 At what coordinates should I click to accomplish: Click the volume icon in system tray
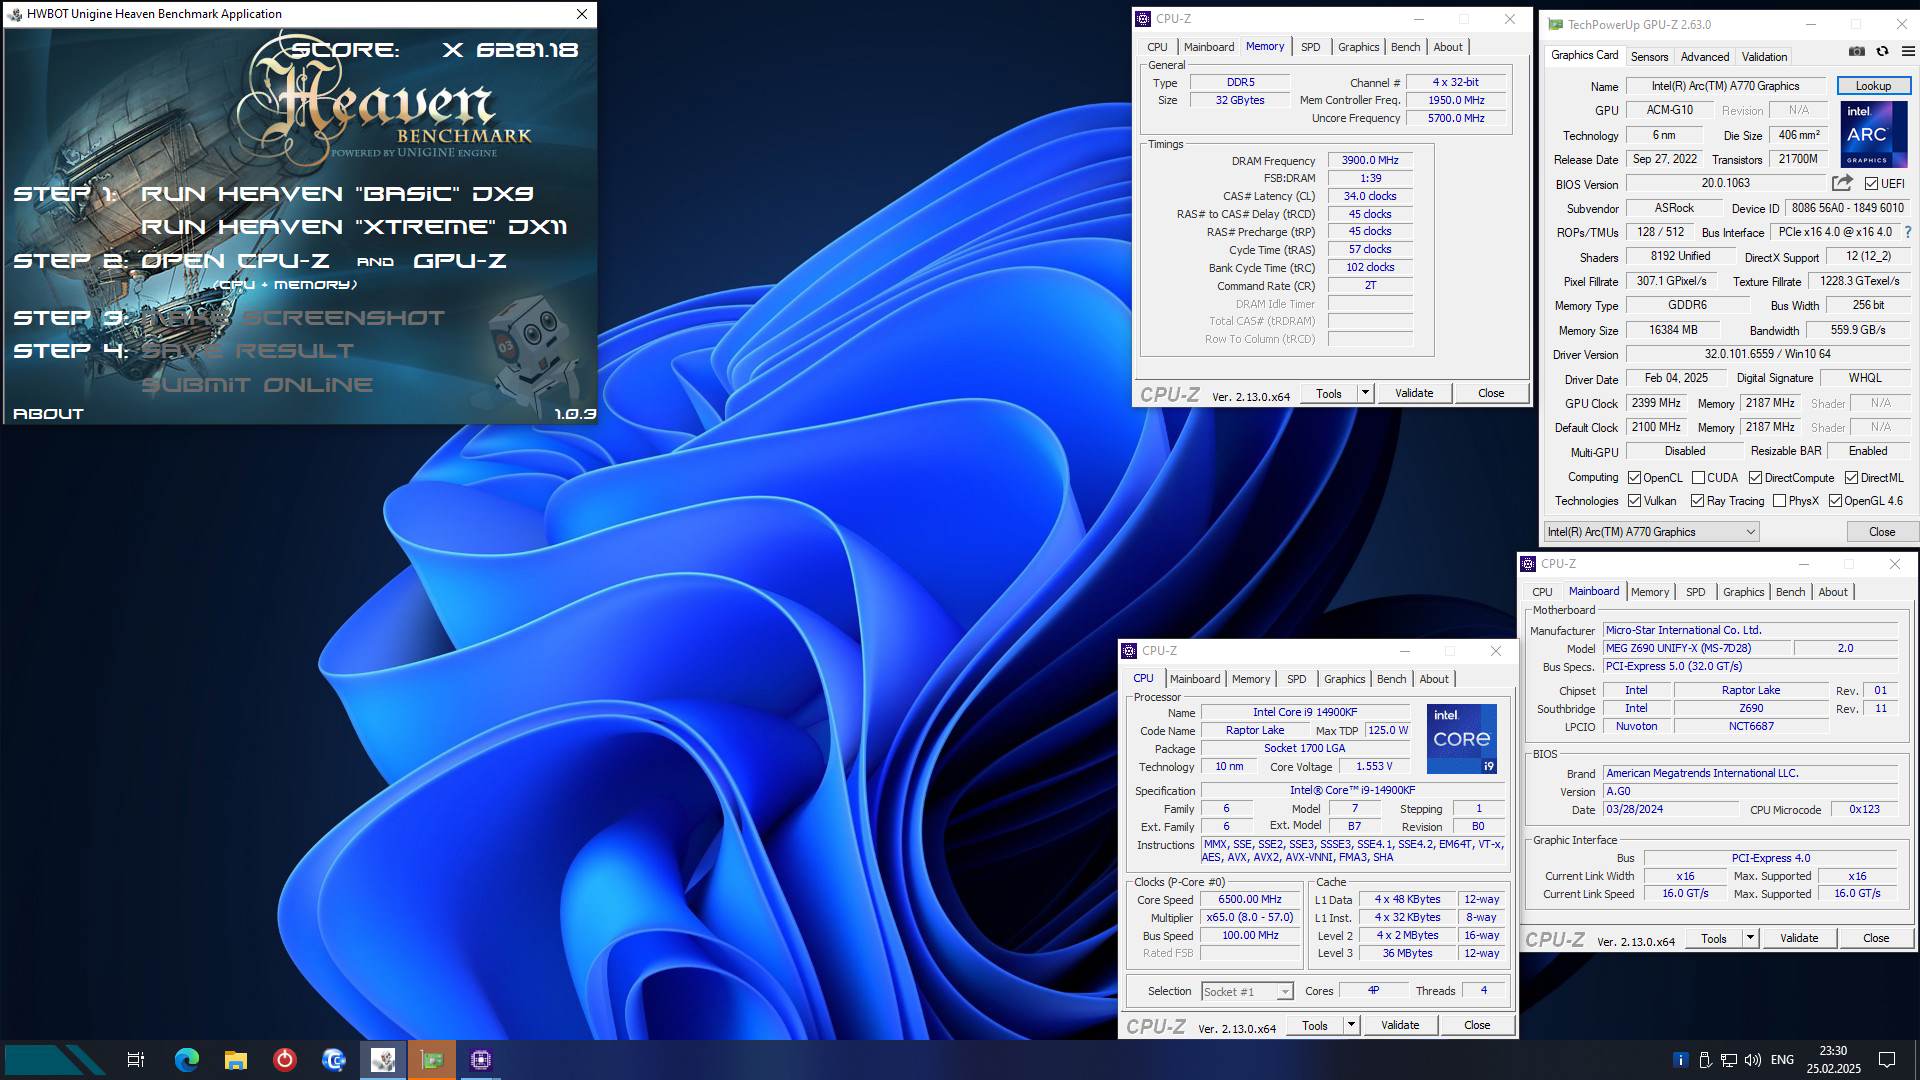coord(1752,1060)
